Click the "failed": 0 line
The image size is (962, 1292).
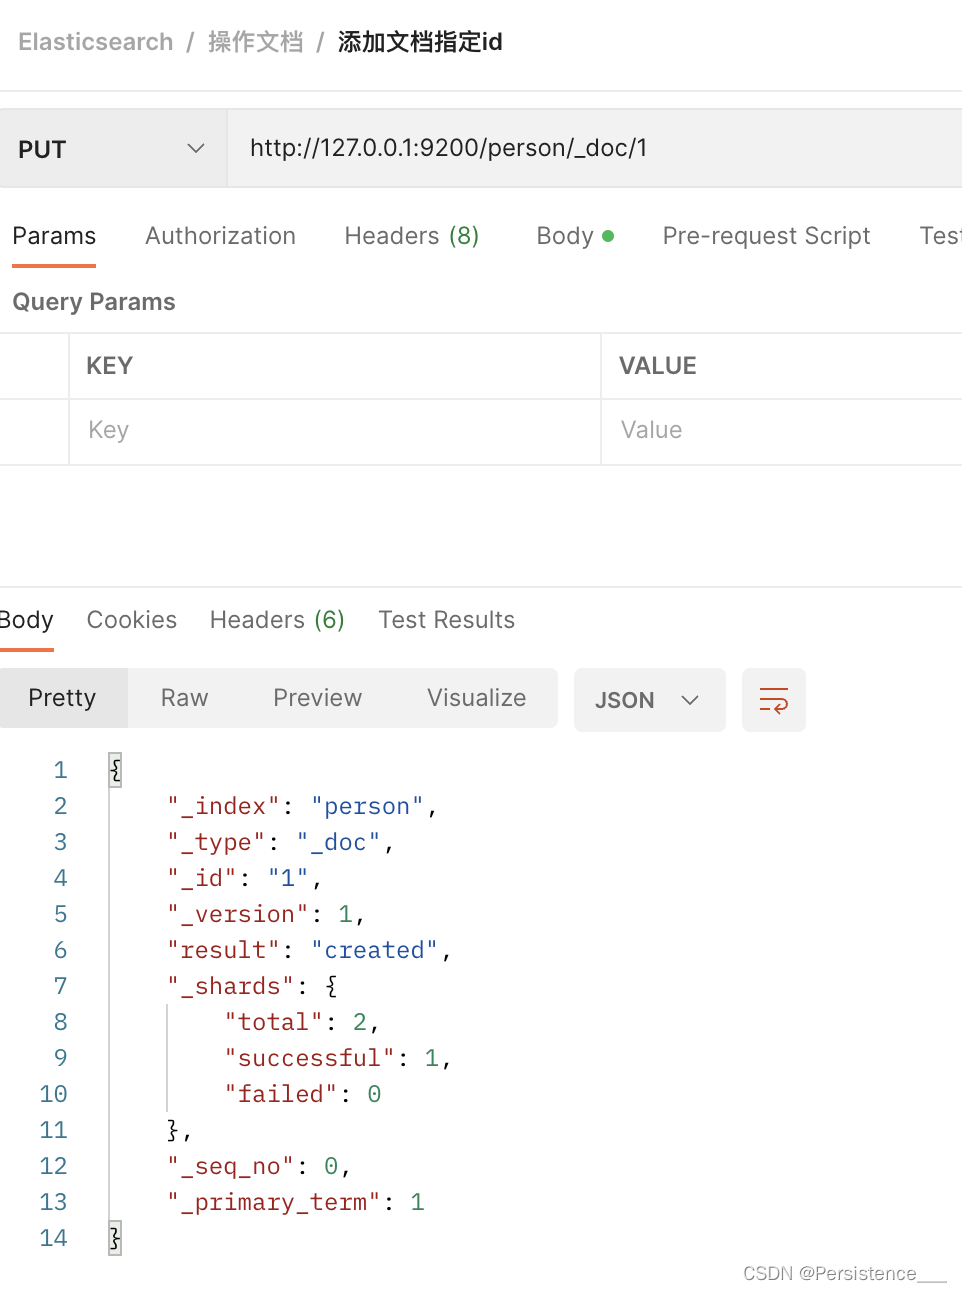[303, 1094]
